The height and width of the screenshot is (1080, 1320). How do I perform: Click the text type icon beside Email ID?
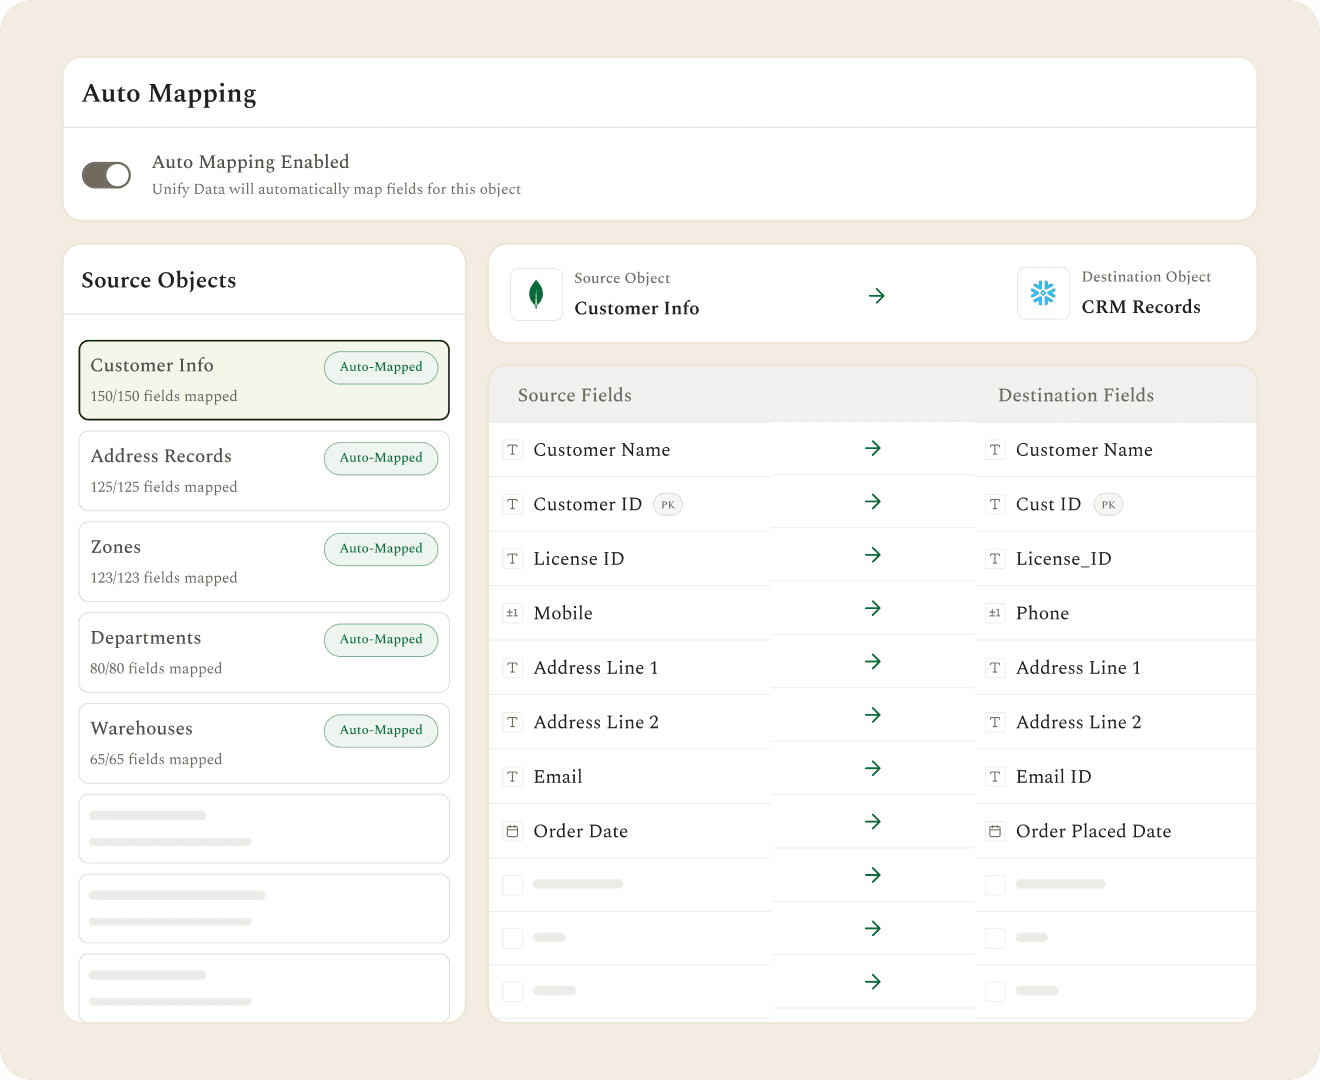pos(995,777)
